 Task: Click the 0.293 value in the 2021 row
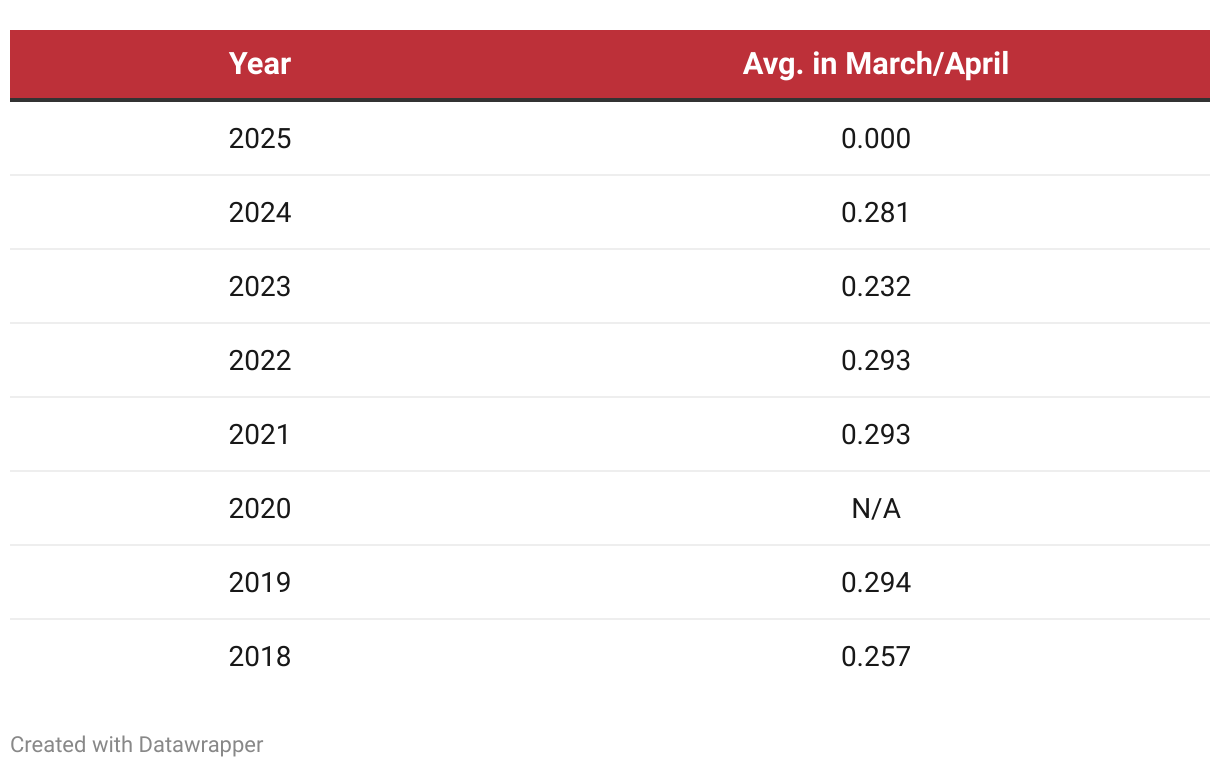pyautogui.click(x=875, y=434)
